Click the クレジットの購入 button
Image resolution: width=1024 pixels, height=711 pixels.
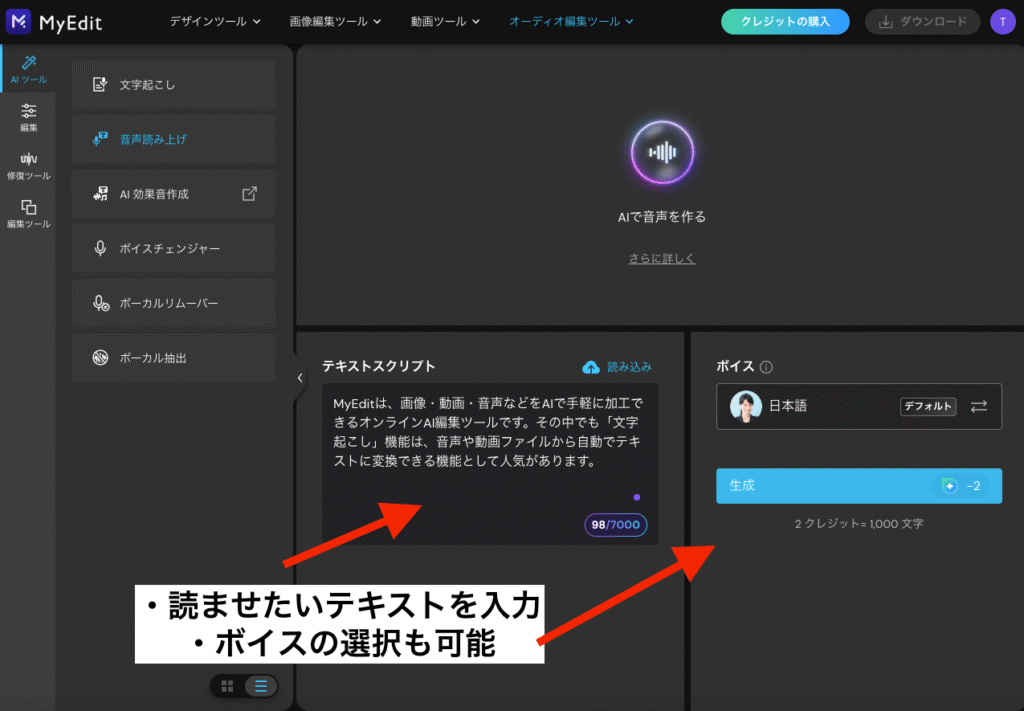[785, 22]
